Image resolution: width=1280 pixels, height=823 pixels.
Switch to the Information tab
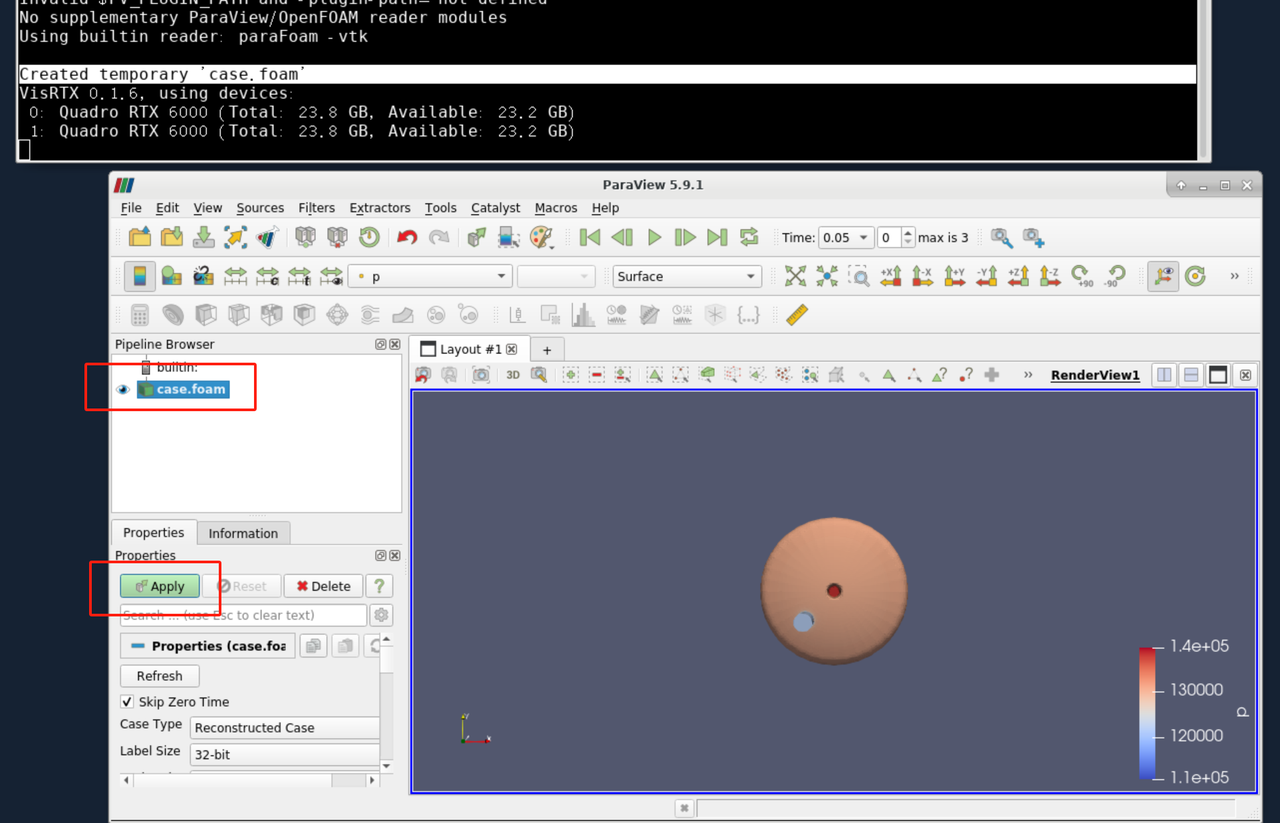tap(243, 533)
